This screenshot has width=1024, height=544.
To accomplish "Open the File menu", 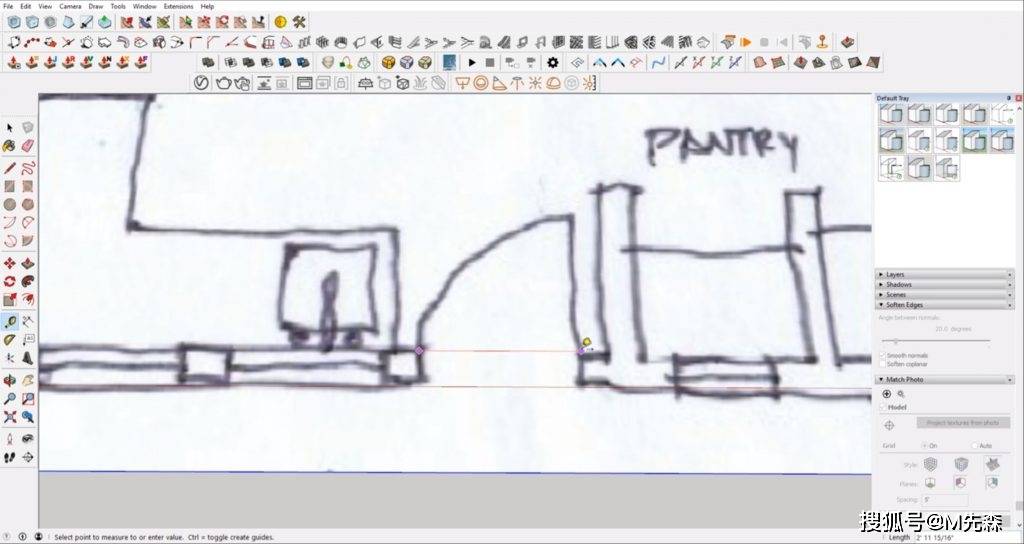I will 8,6.
